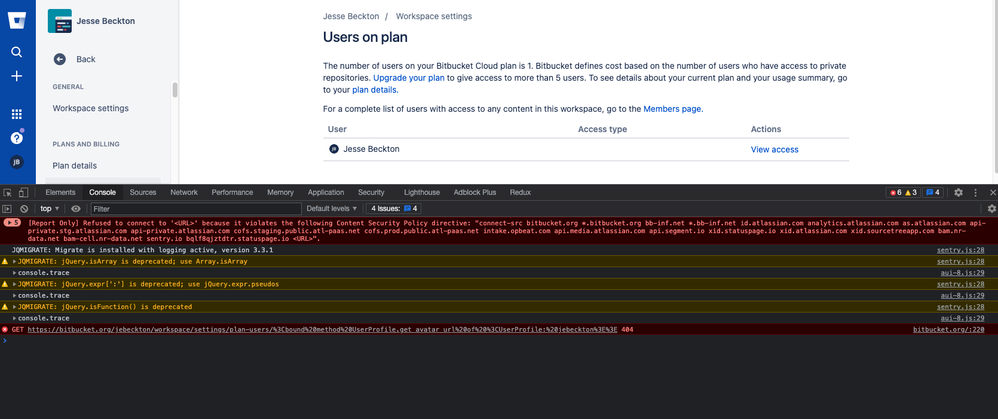Open the Network tab
The width and height of the screenshot is (998, 419).
coord(184,192)
